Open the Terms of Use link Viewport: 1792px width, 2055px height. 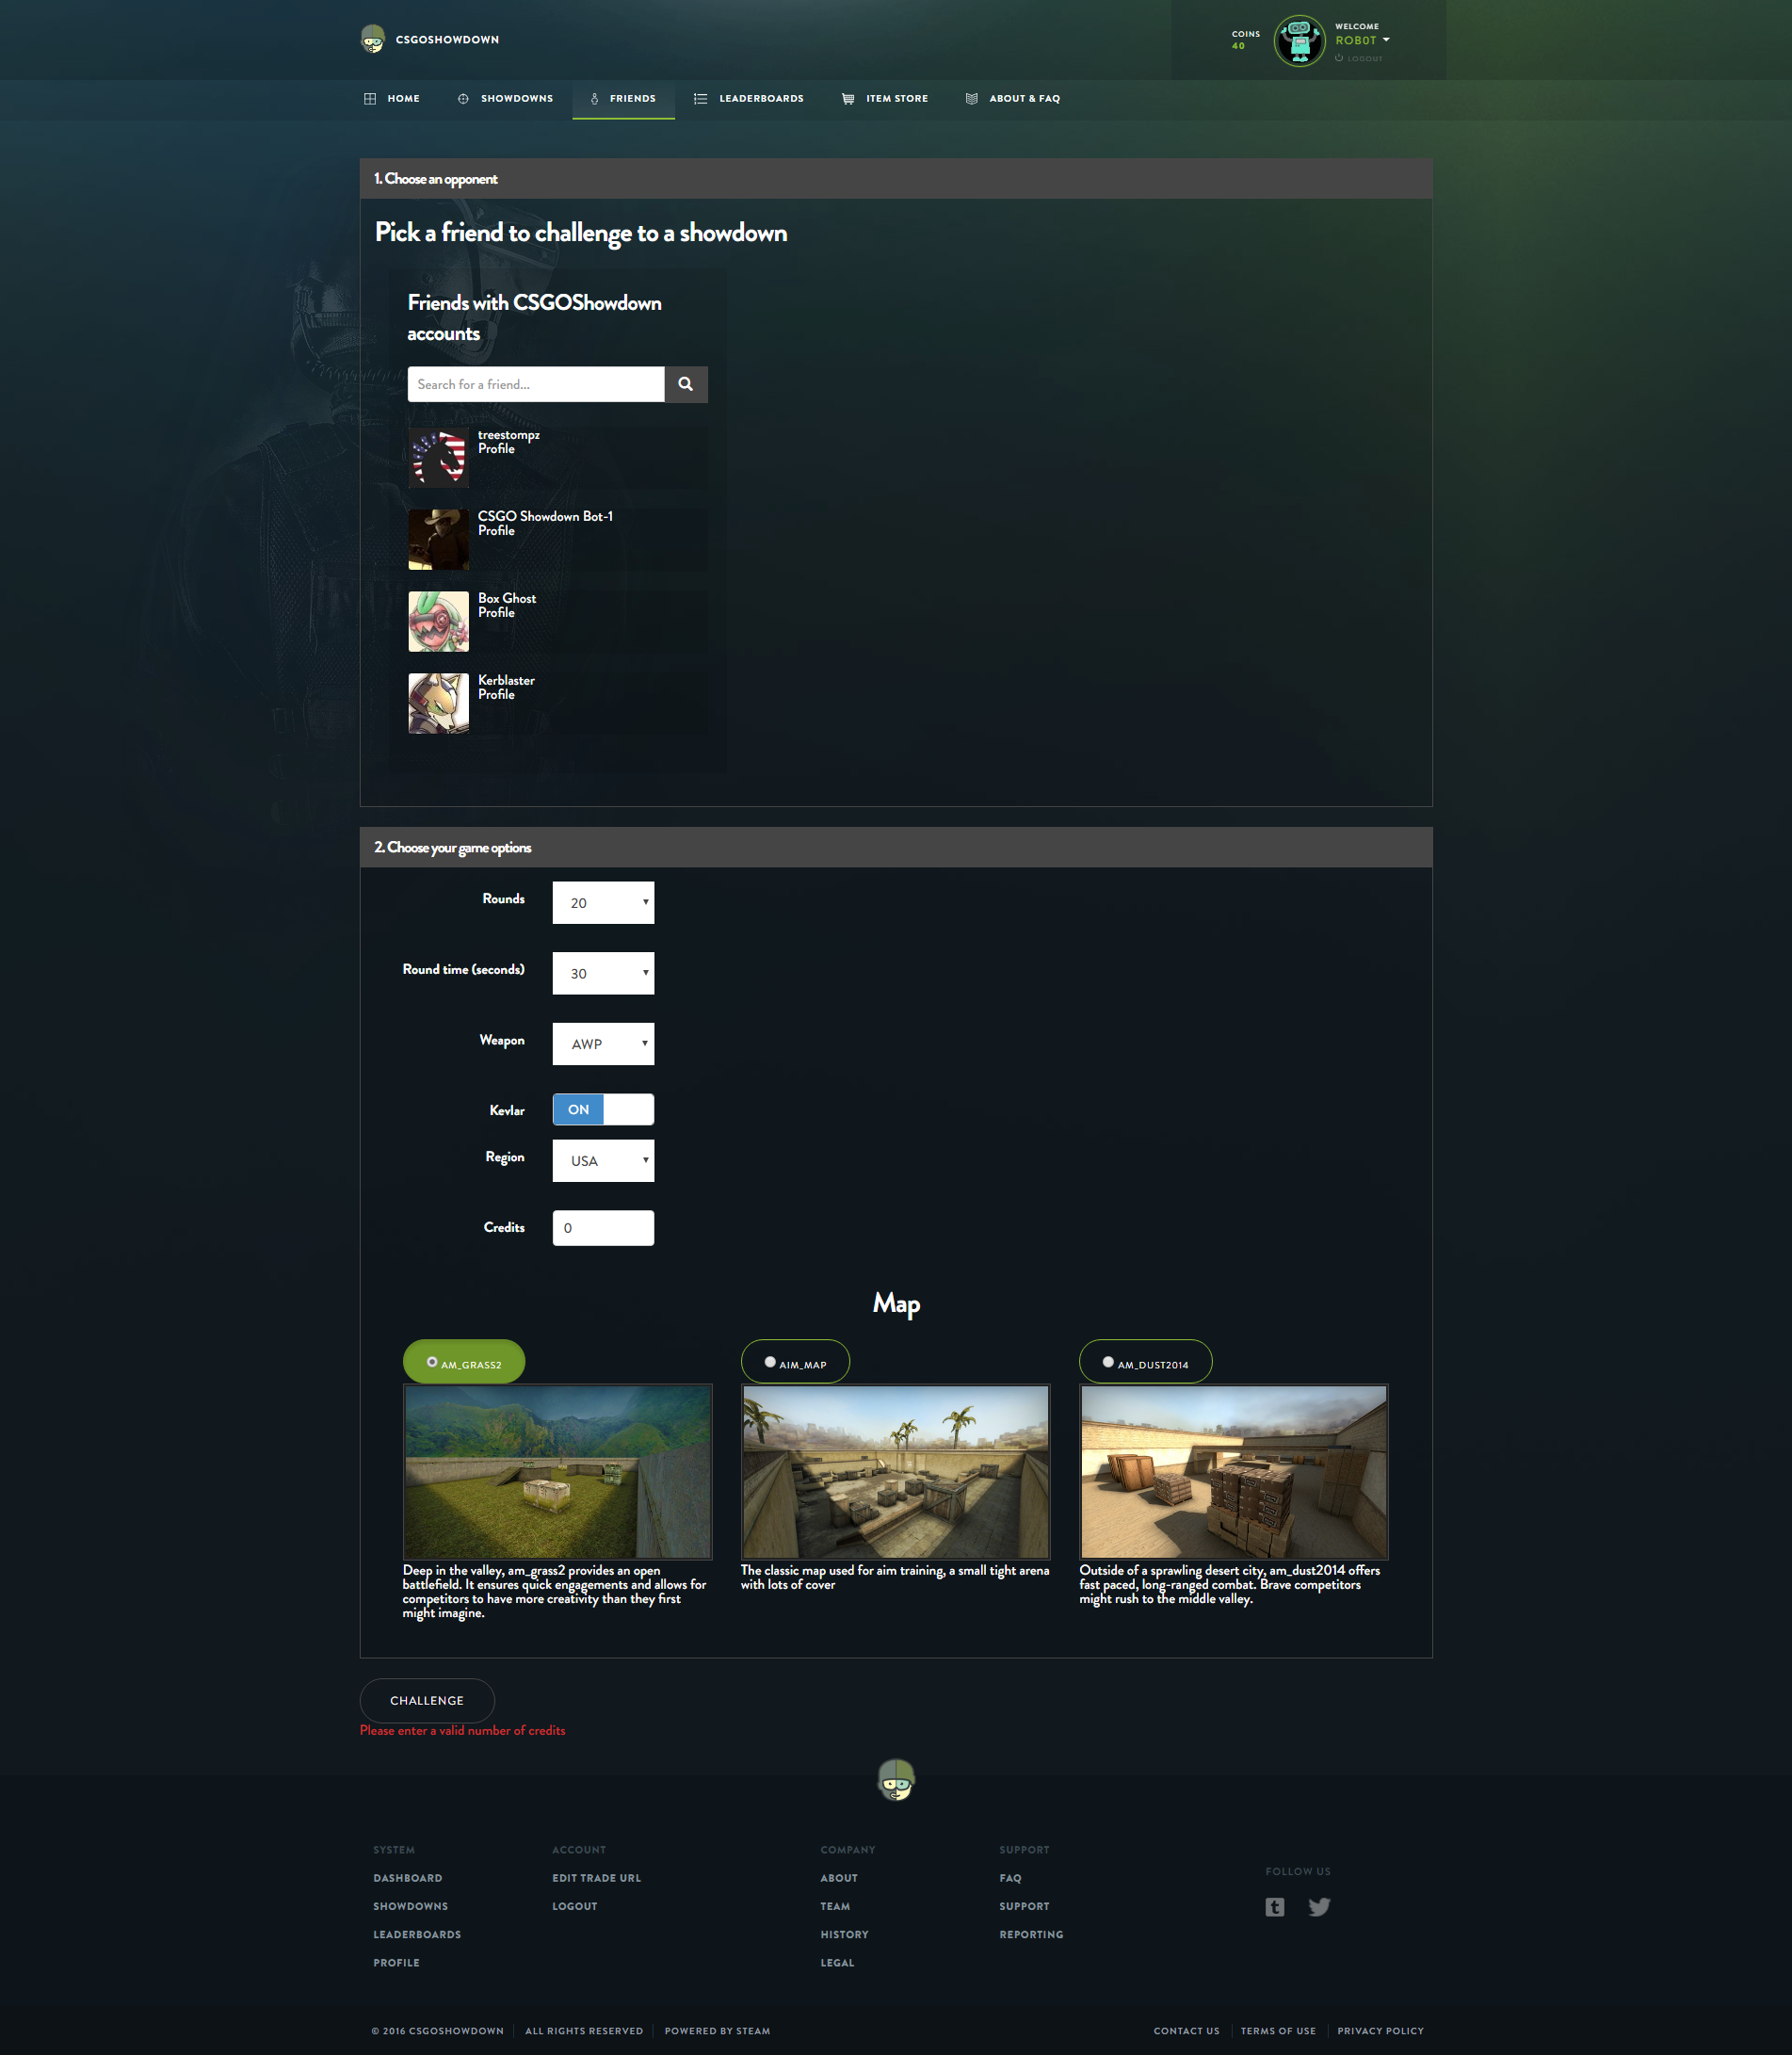click(x=1278, y=2031)
